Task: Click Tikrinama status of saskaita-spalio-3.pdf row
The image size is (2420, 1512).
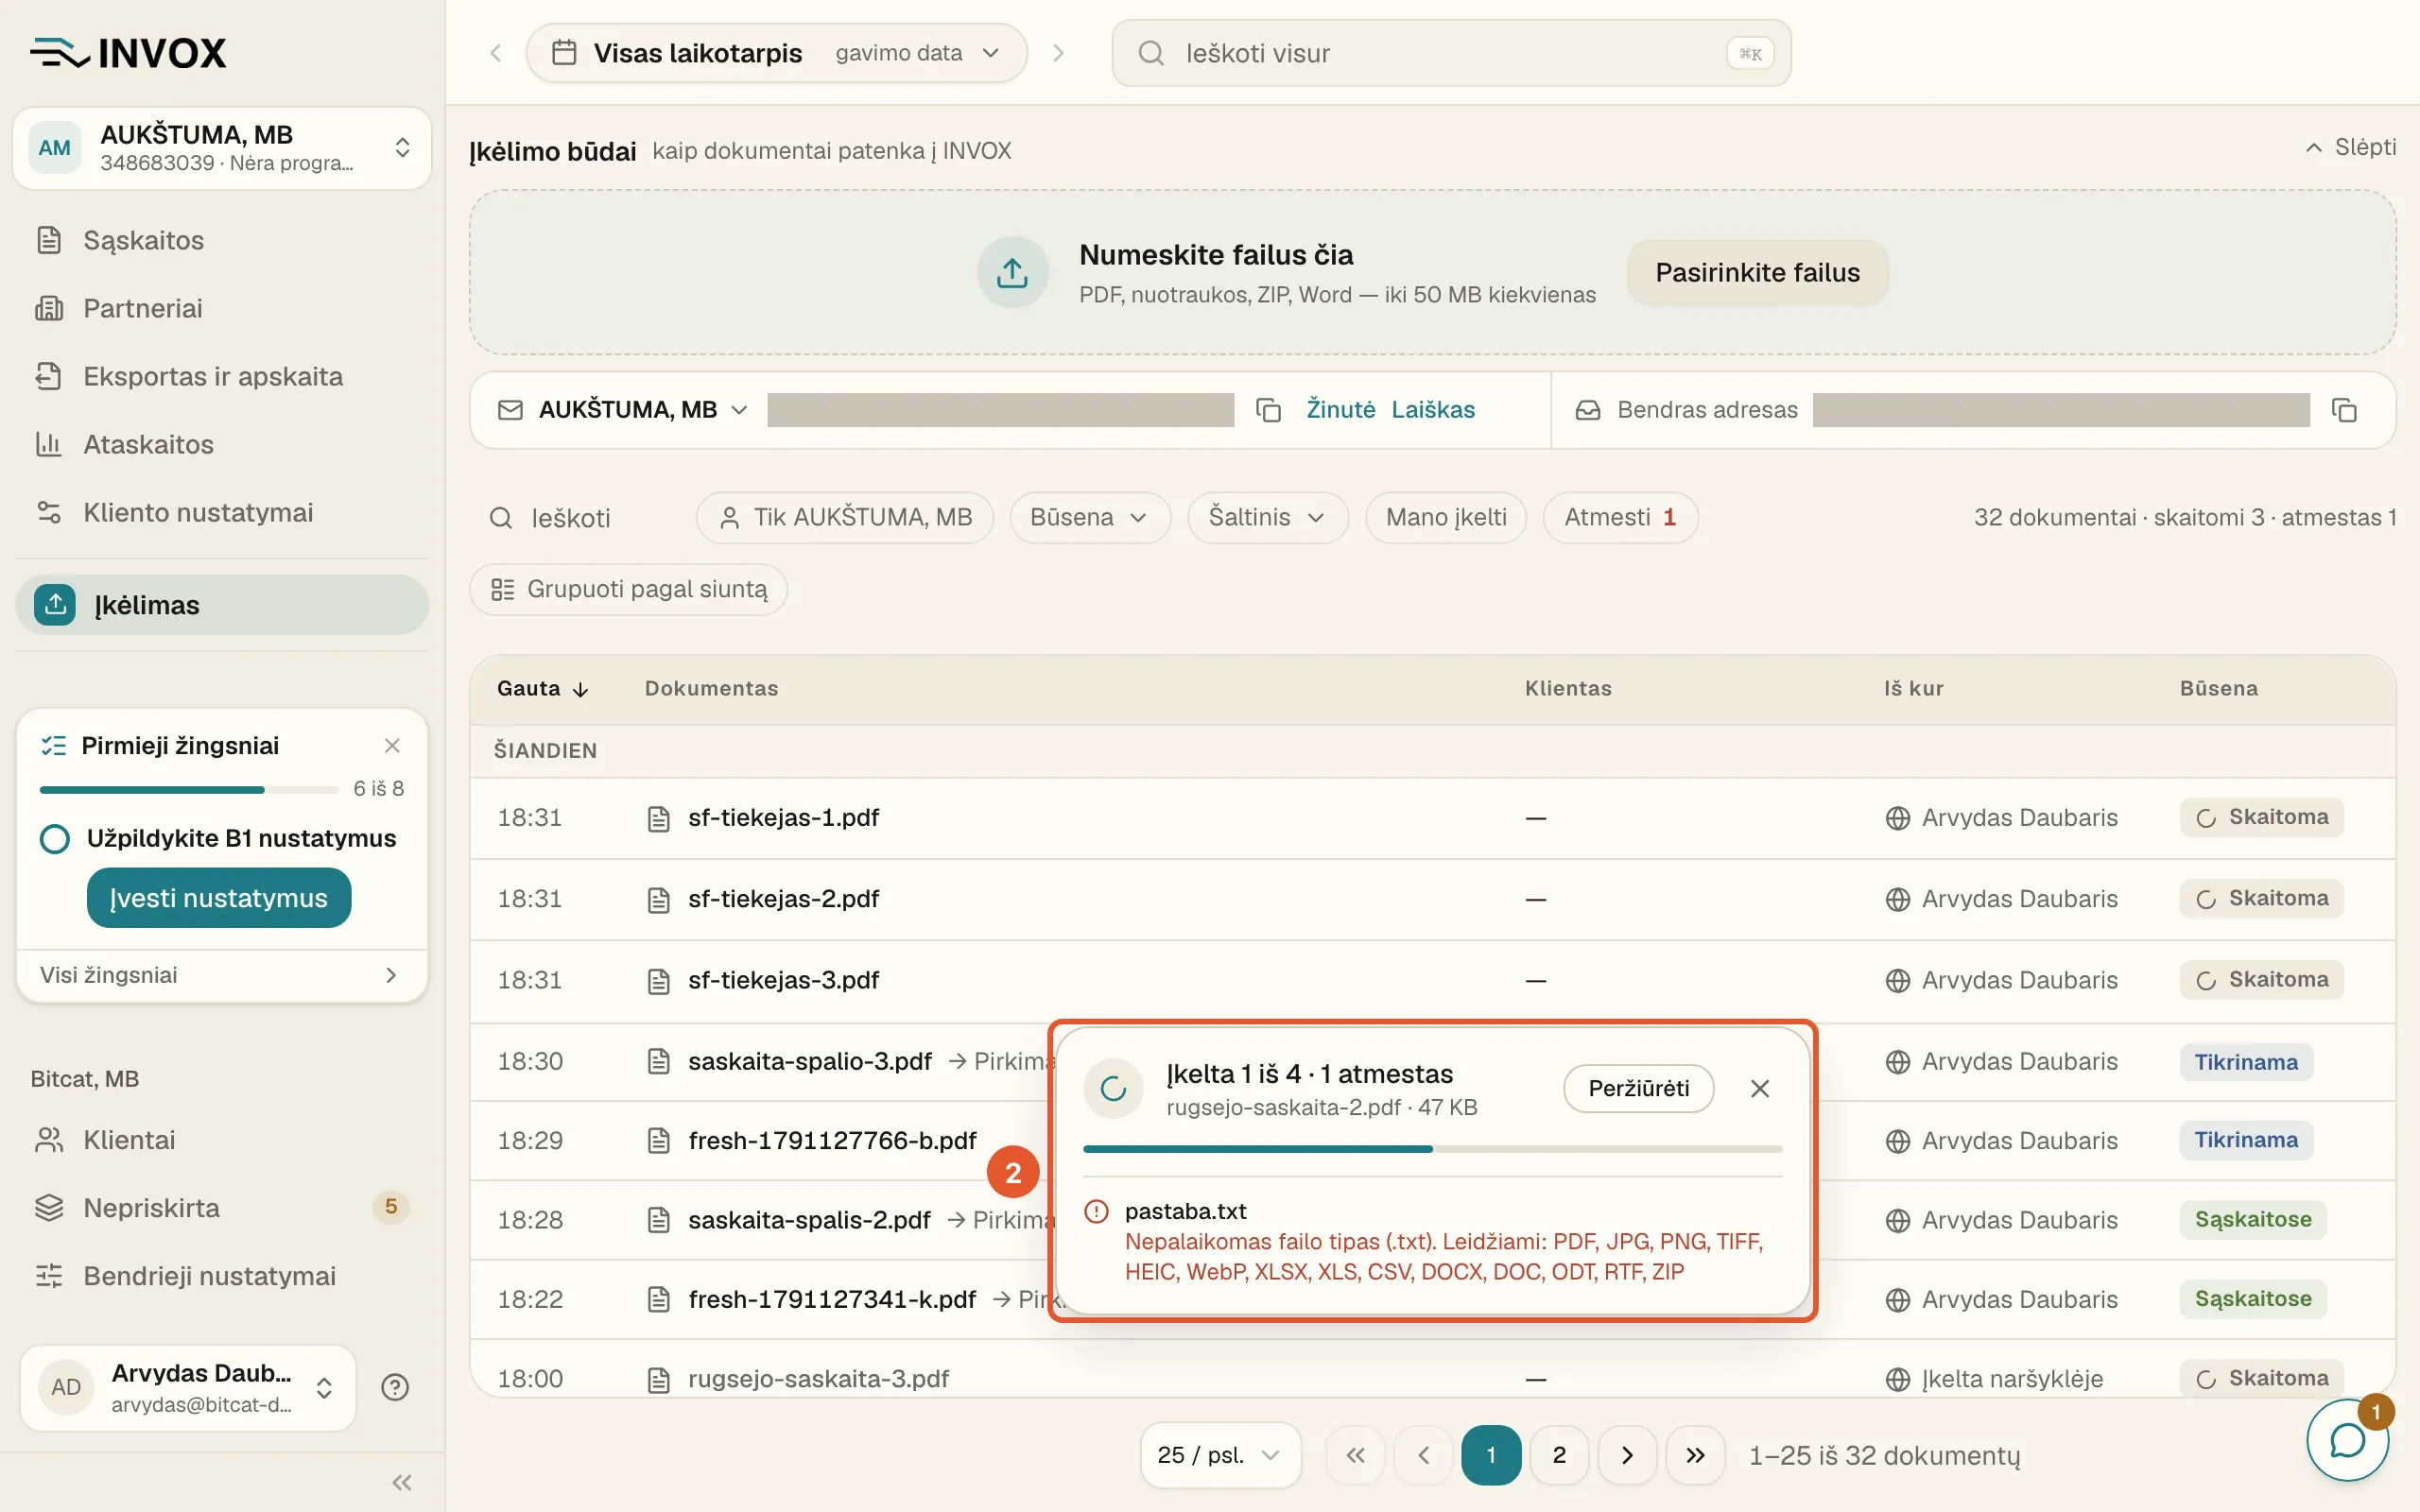Action: tap(2246, 1062)
